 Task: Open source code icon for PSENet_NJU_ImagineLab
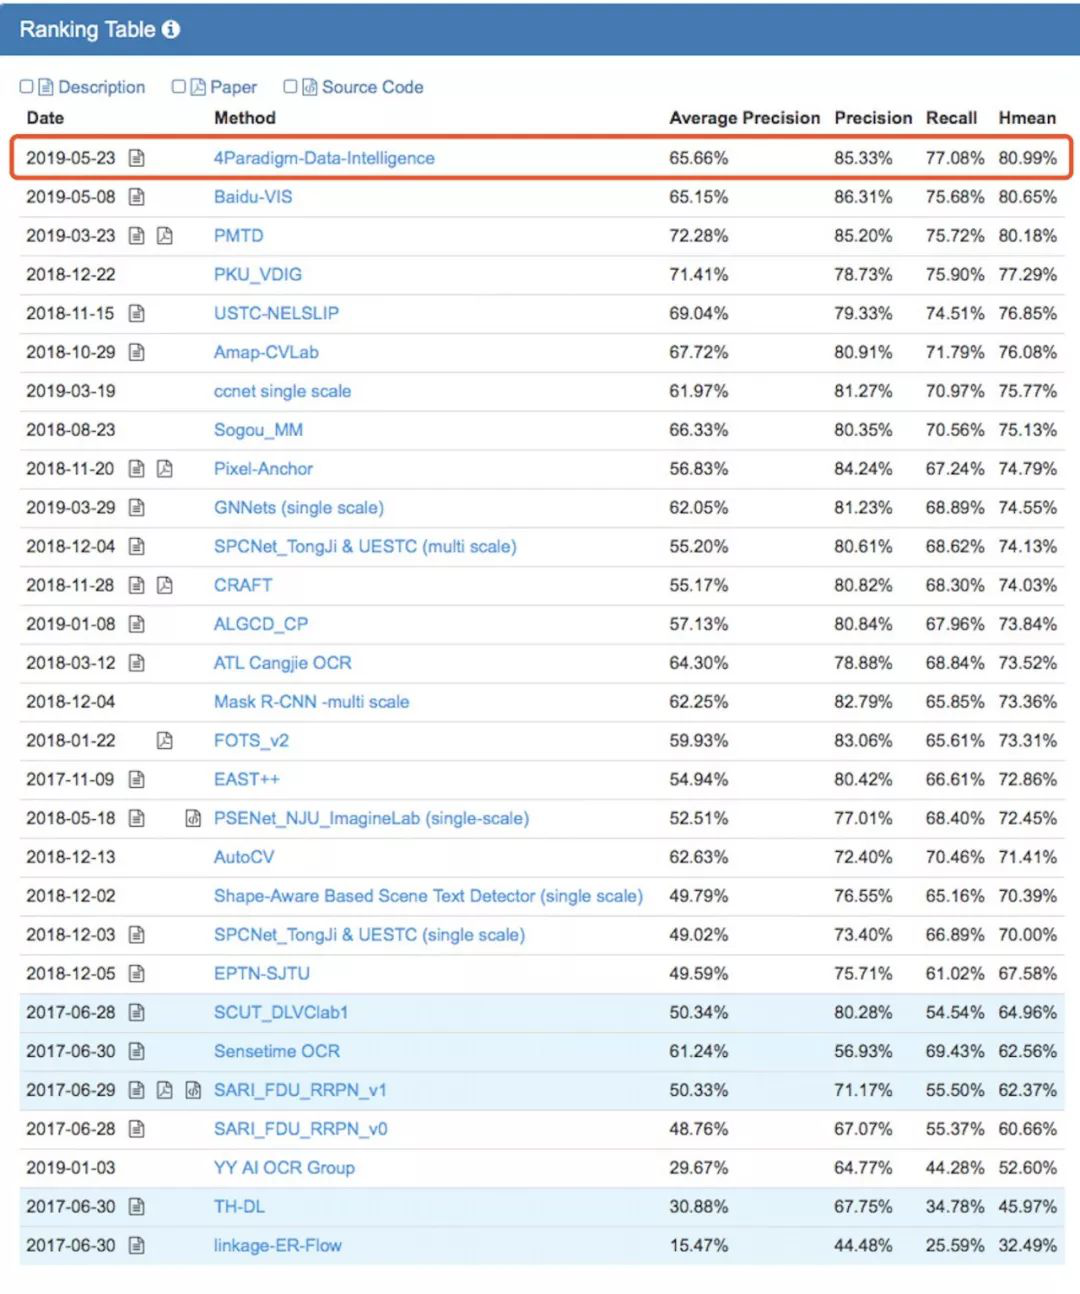click(x=193, y=818)
